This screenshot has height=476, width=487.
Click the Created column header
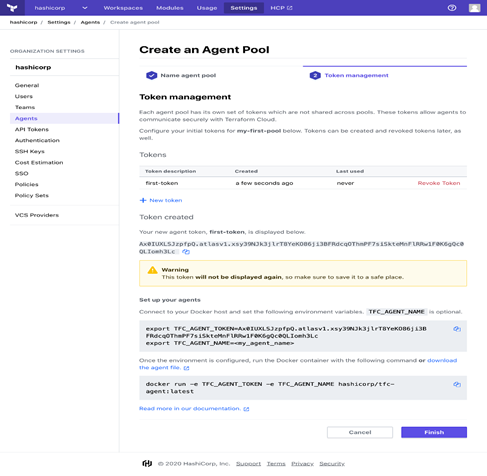click(246, 171)
